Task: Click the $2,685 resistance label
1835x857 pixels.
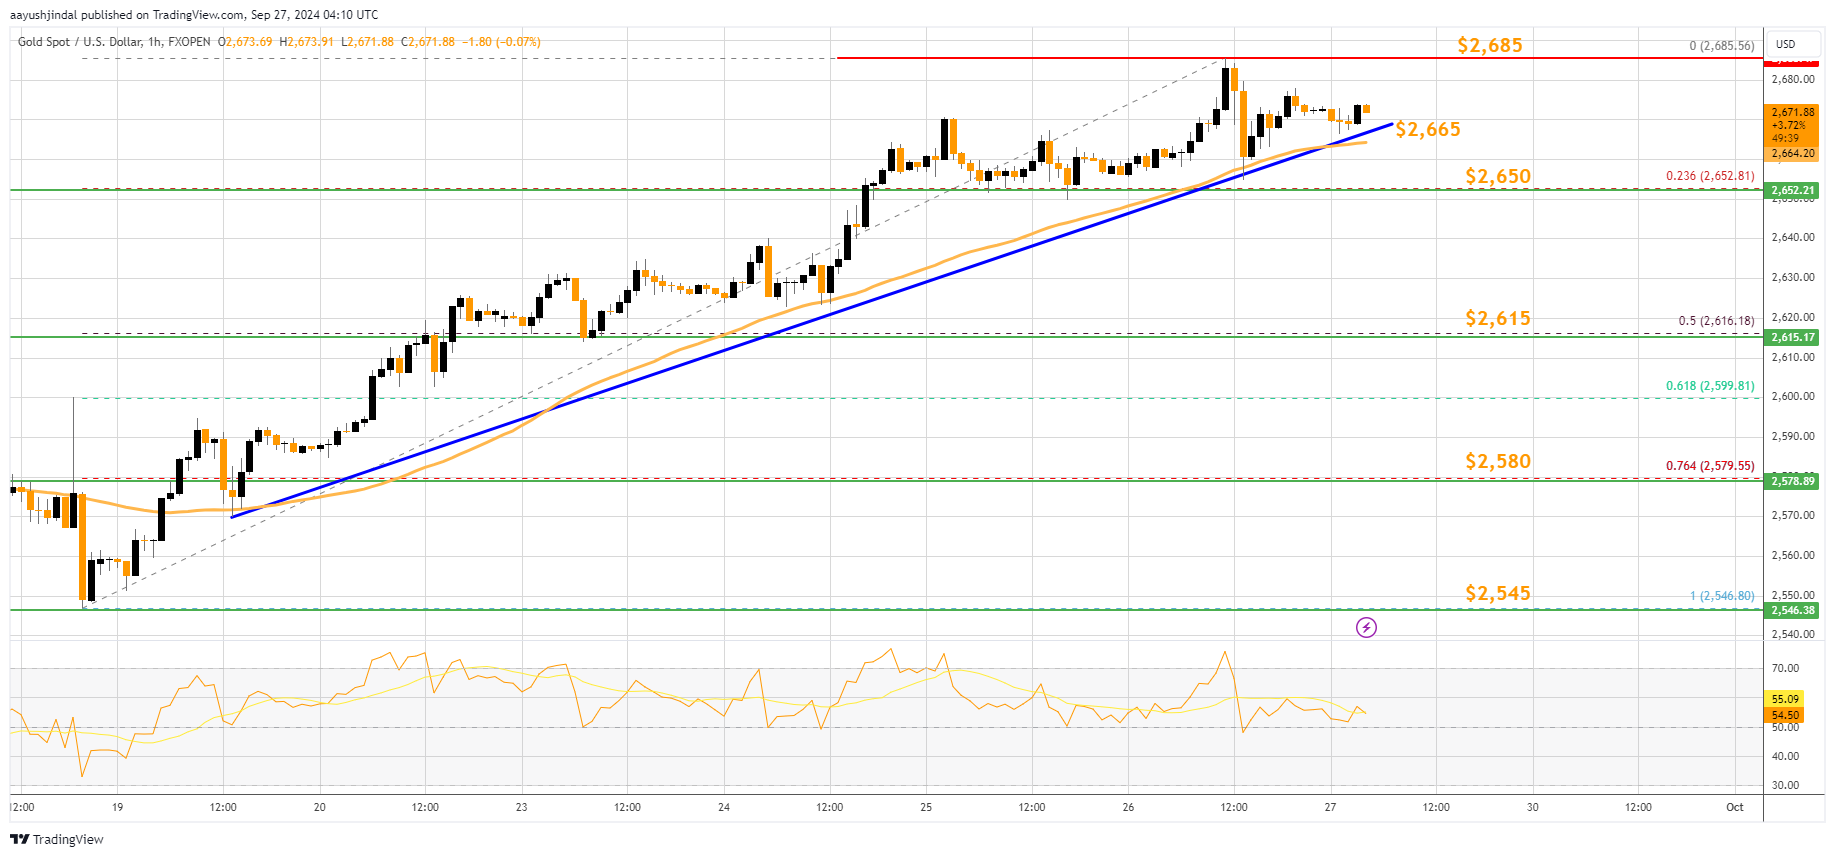Action: click(1489, 45)
